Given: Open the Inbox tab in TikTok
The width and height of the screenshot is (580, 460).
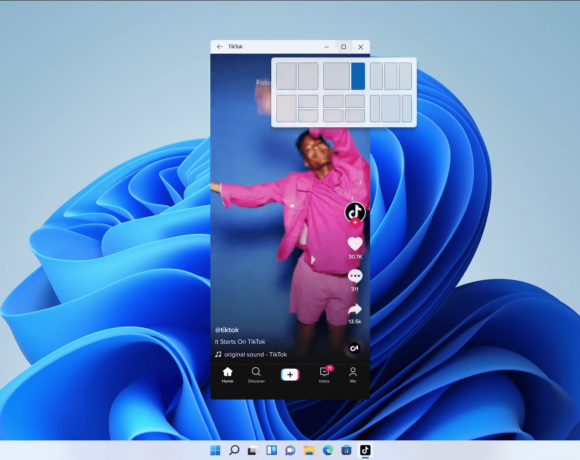Looking at the screenshot, I should [x=324, y=374].
